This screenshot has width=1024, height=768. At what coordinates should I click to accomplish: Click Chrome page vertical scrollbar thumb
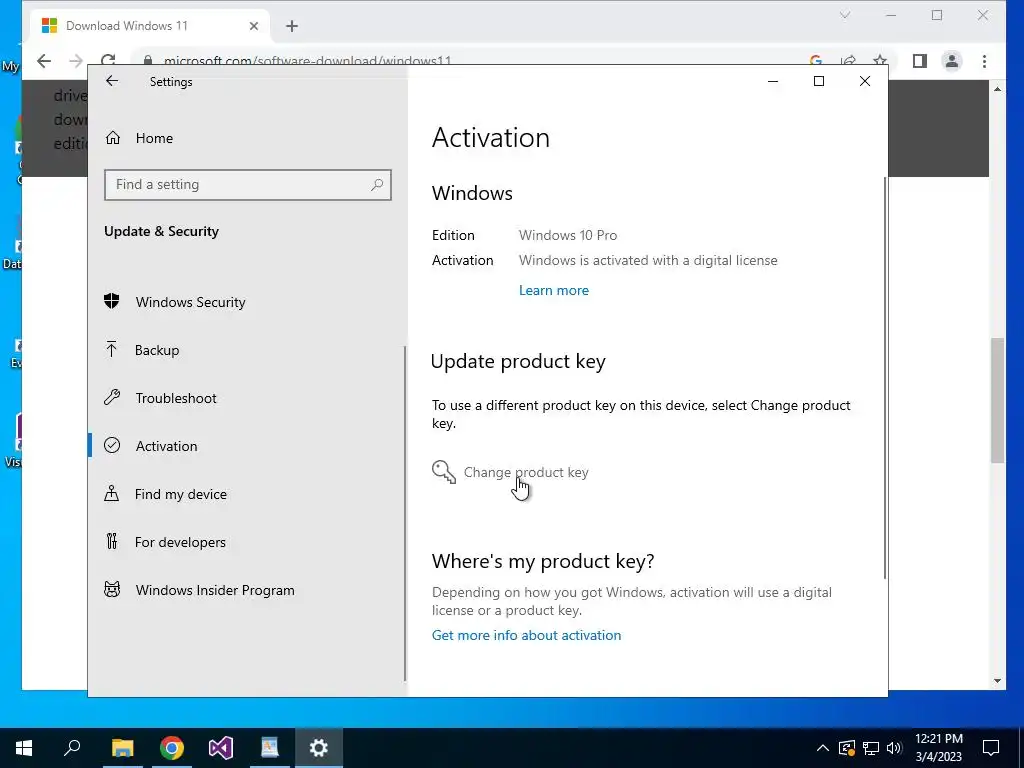coord(997,400)
